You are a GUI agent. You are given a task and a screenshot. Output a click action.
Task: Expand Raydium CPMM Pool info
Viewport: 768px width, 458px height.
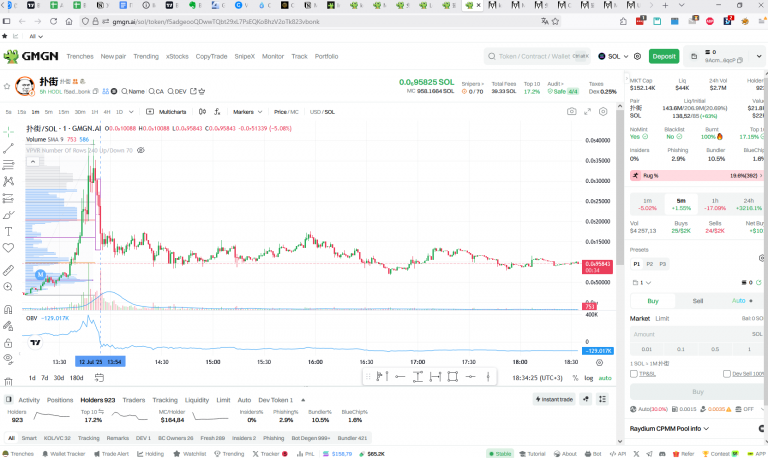[x=669, y=429]
